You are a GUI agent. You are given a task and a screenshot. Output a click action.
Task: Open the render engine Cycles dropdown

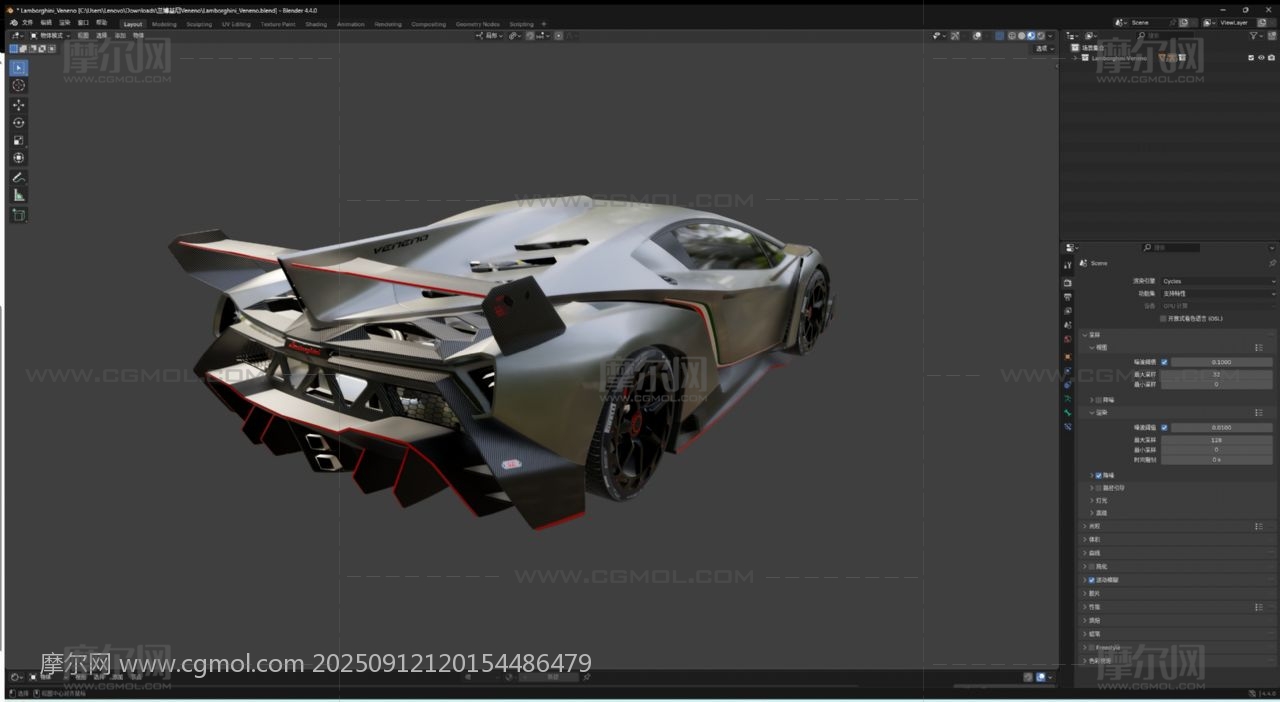coord(1218,281)
